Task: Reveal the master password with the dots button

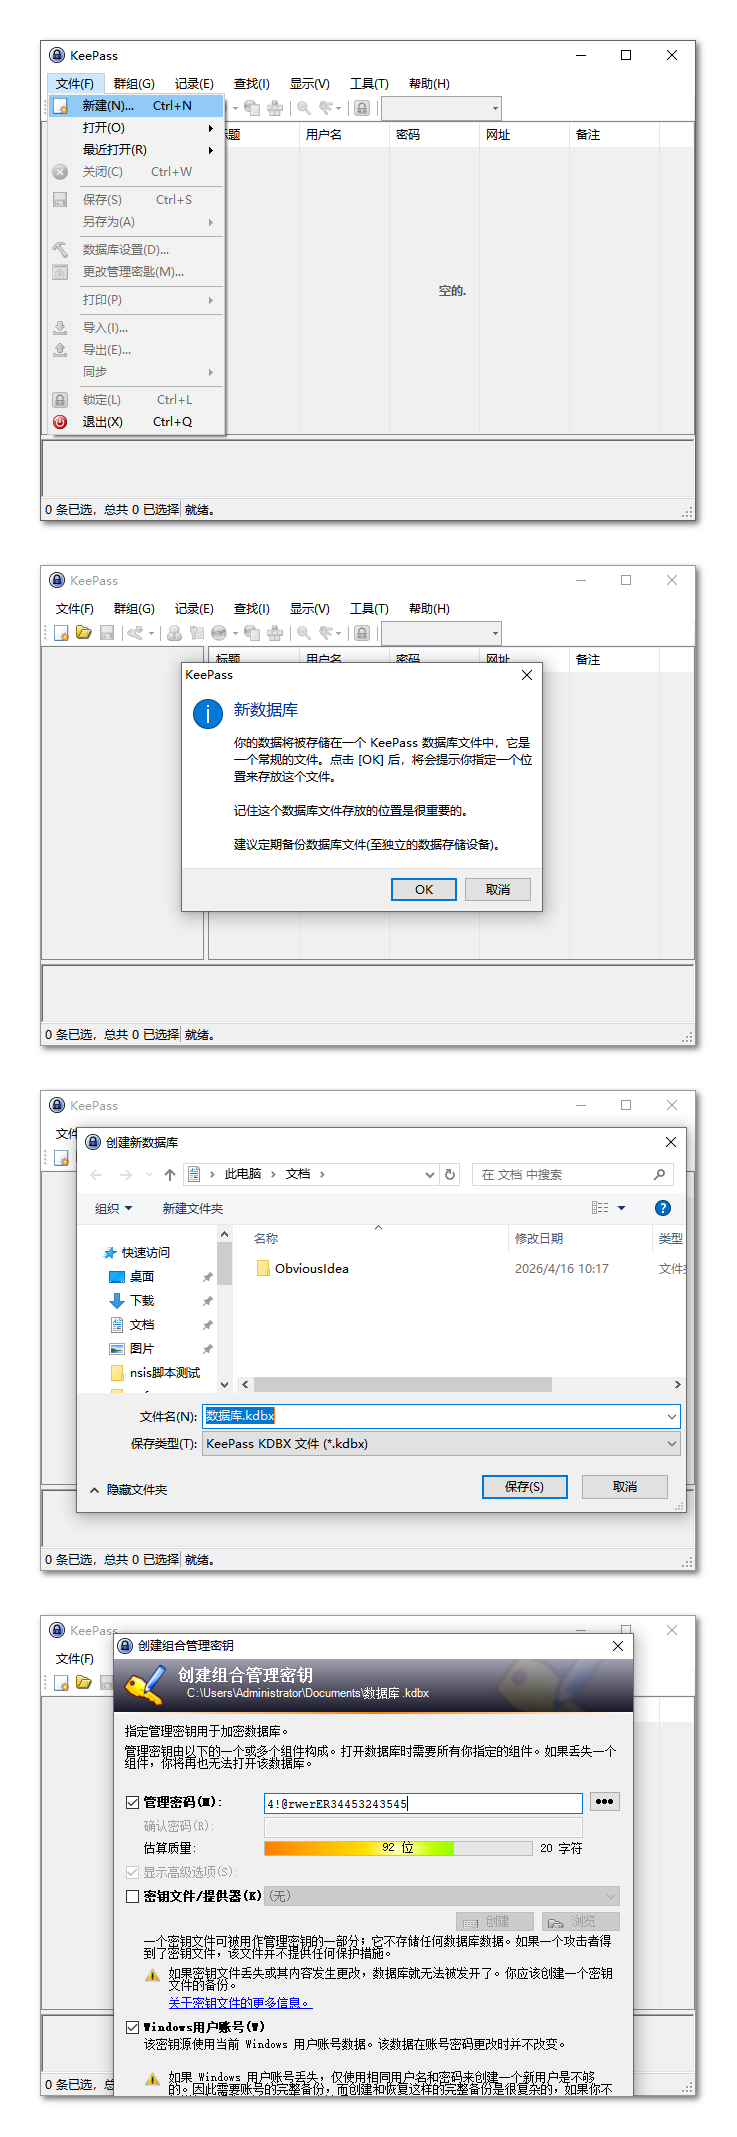Action: [x=604, y=1801]
